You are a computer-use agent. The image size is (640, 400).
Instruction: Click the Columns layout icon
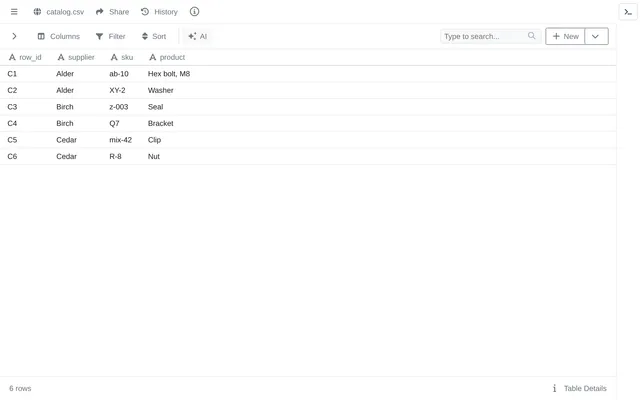[x=41, y=36]
